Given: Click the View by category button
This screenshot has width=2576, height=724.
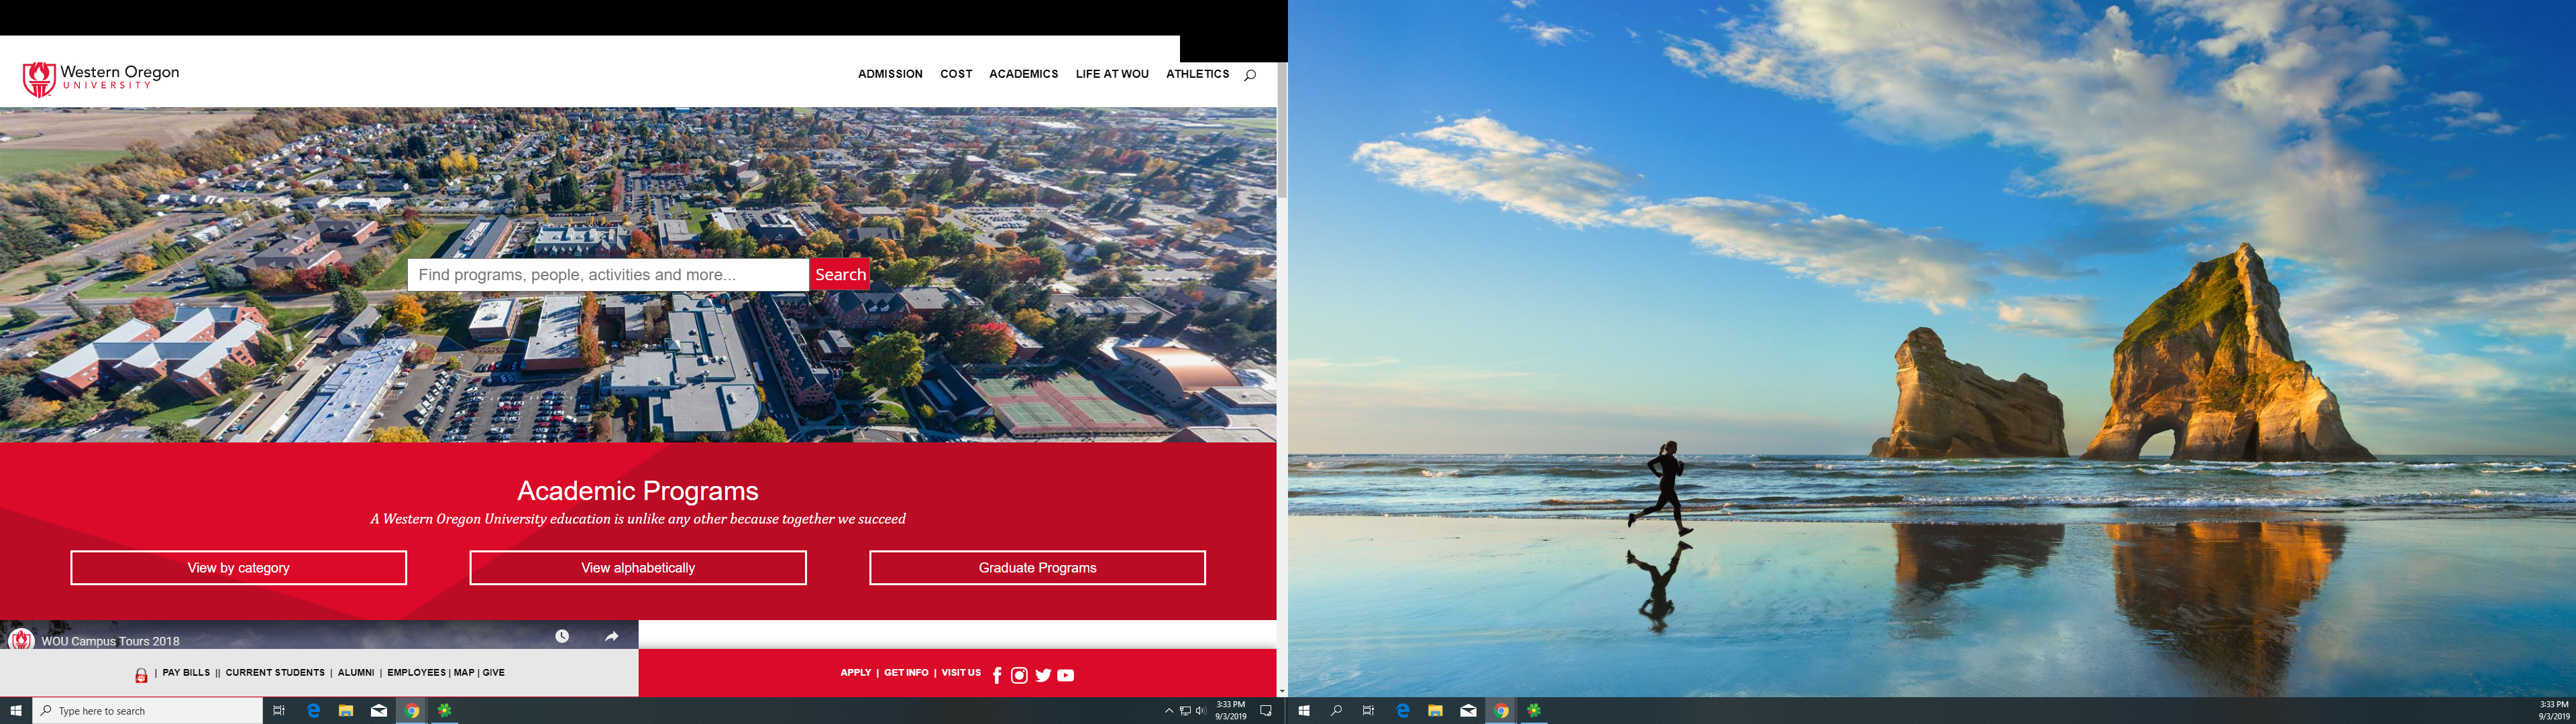Looking at the screenshot, I should pos(238,568).
